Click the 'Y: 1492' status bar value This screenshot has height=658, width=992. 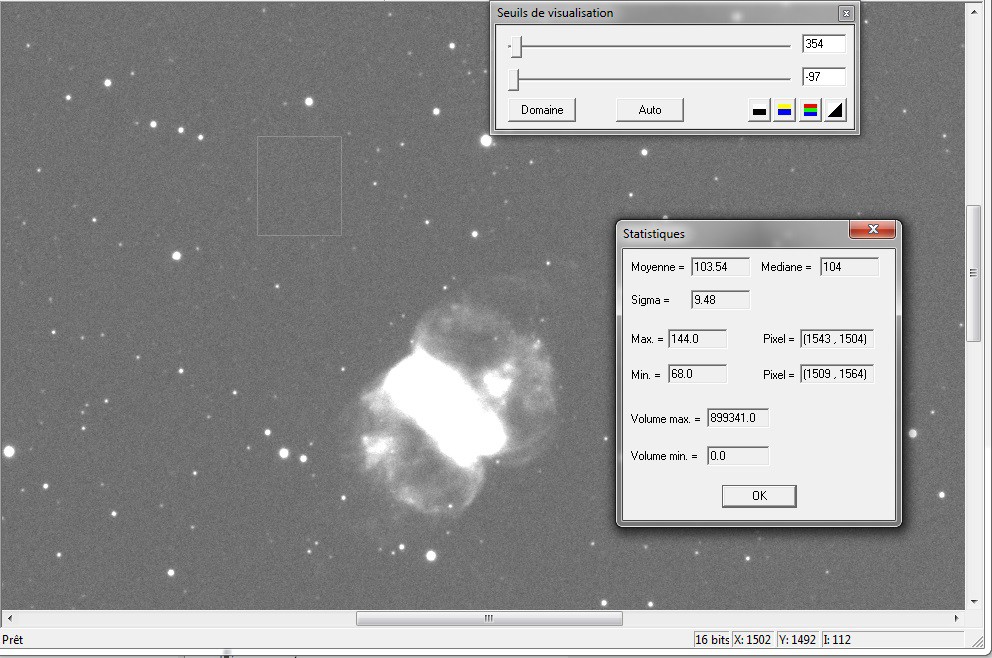(x=798, y=640)
